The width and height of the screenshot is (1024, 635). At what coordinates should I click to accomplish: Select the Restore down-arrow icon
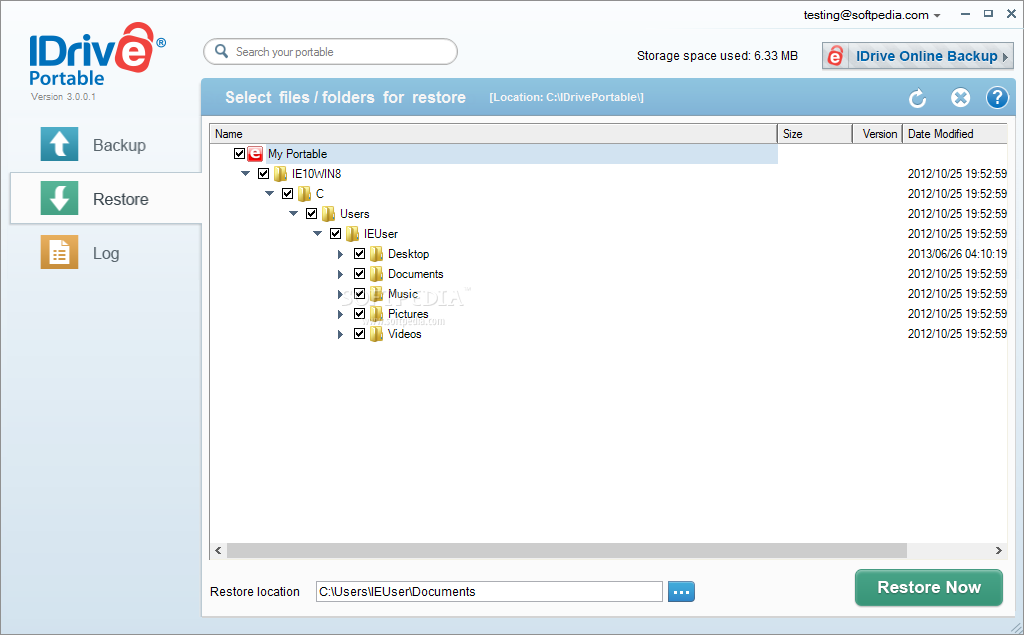(59, 198)
